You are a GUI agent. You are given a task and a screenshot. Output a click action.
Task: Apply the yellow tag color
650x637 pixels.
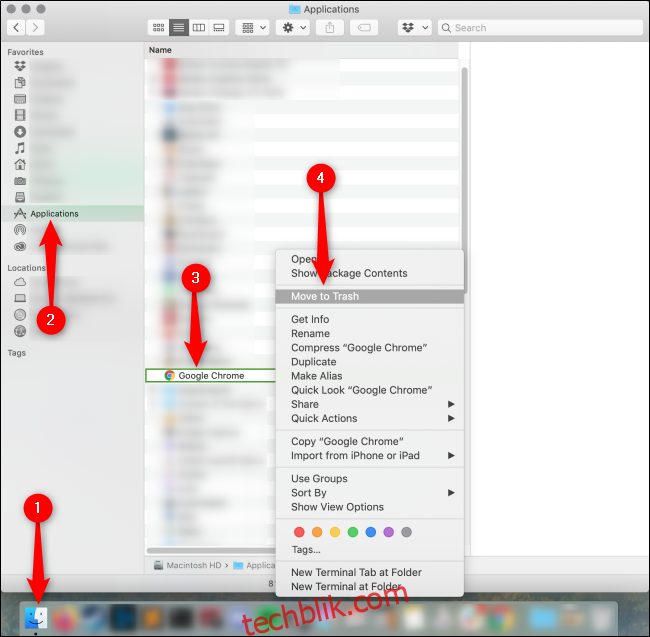pos(335,532)
